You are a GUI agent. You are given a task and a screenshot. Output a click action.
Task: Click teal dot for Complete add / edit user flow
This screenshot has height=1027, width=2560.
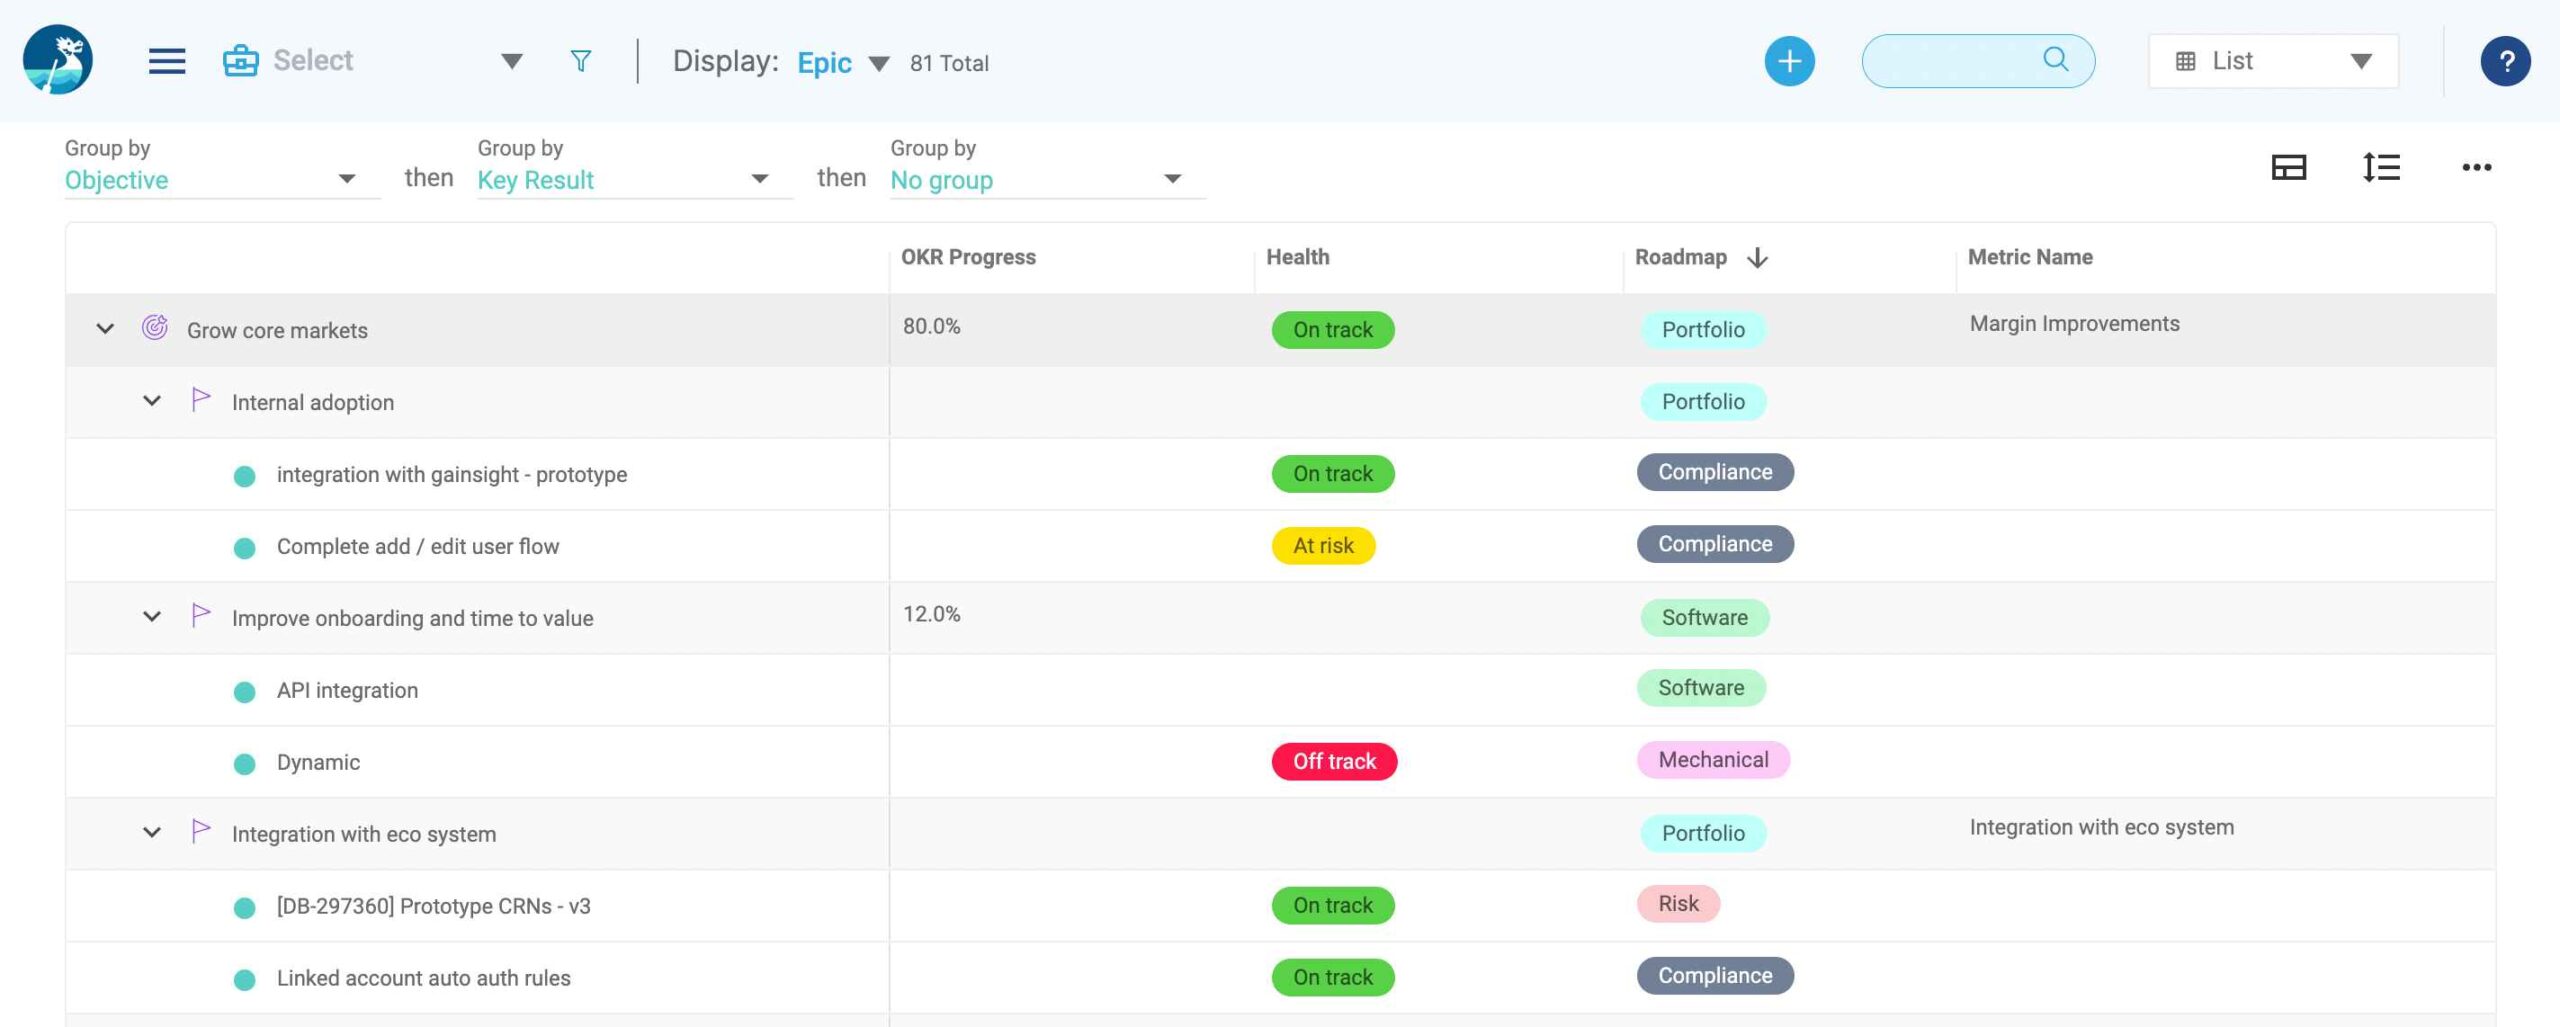244,548
